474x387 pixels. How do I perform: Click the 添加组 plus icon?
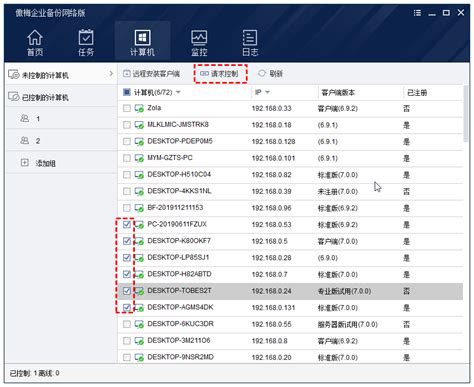(x=25, y=163)
